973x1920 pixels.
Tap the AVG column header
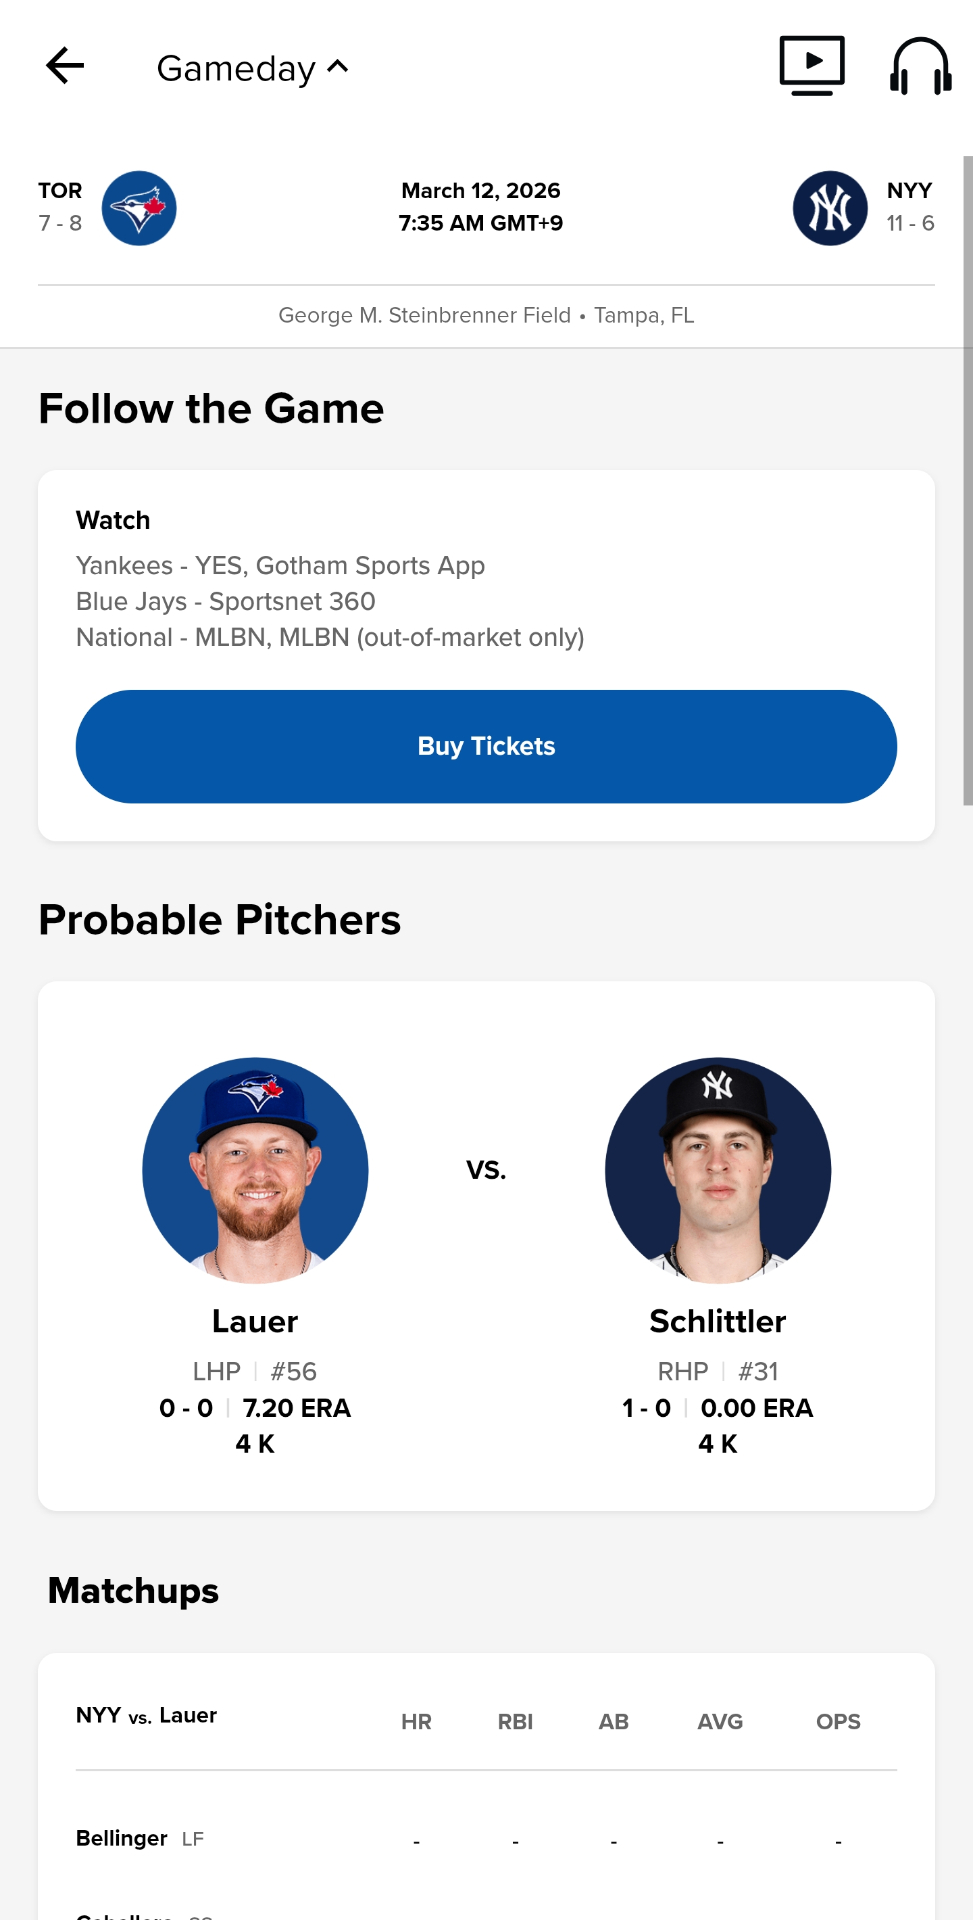coord(720,1721)
